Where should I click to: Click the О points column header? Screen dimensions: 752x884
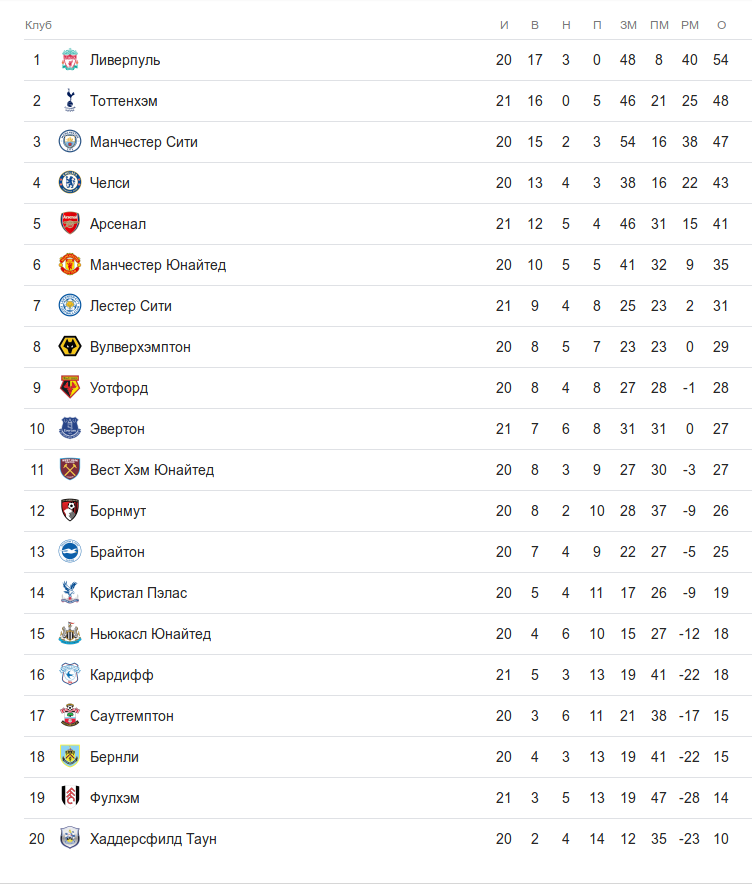click(721, 24)
